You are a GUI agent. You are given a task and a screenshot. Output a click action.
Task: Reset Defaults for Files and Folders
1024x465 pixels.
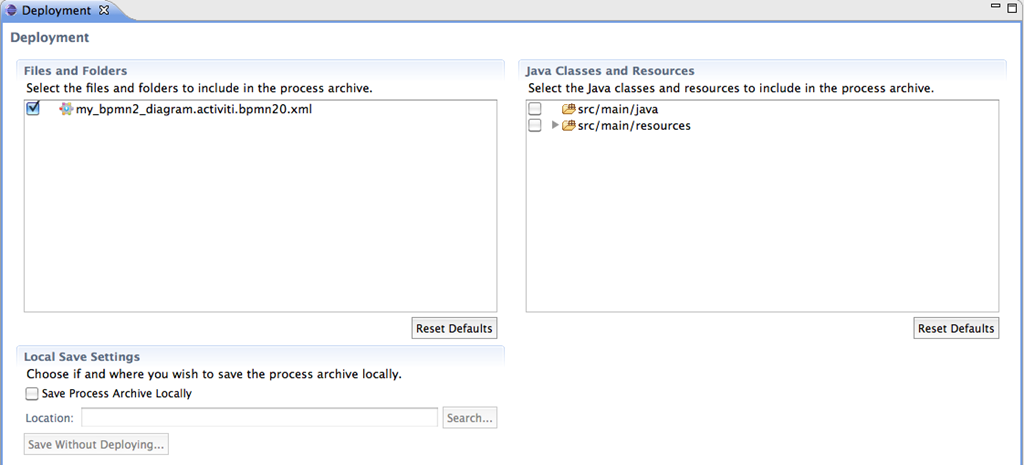(454, 329)
